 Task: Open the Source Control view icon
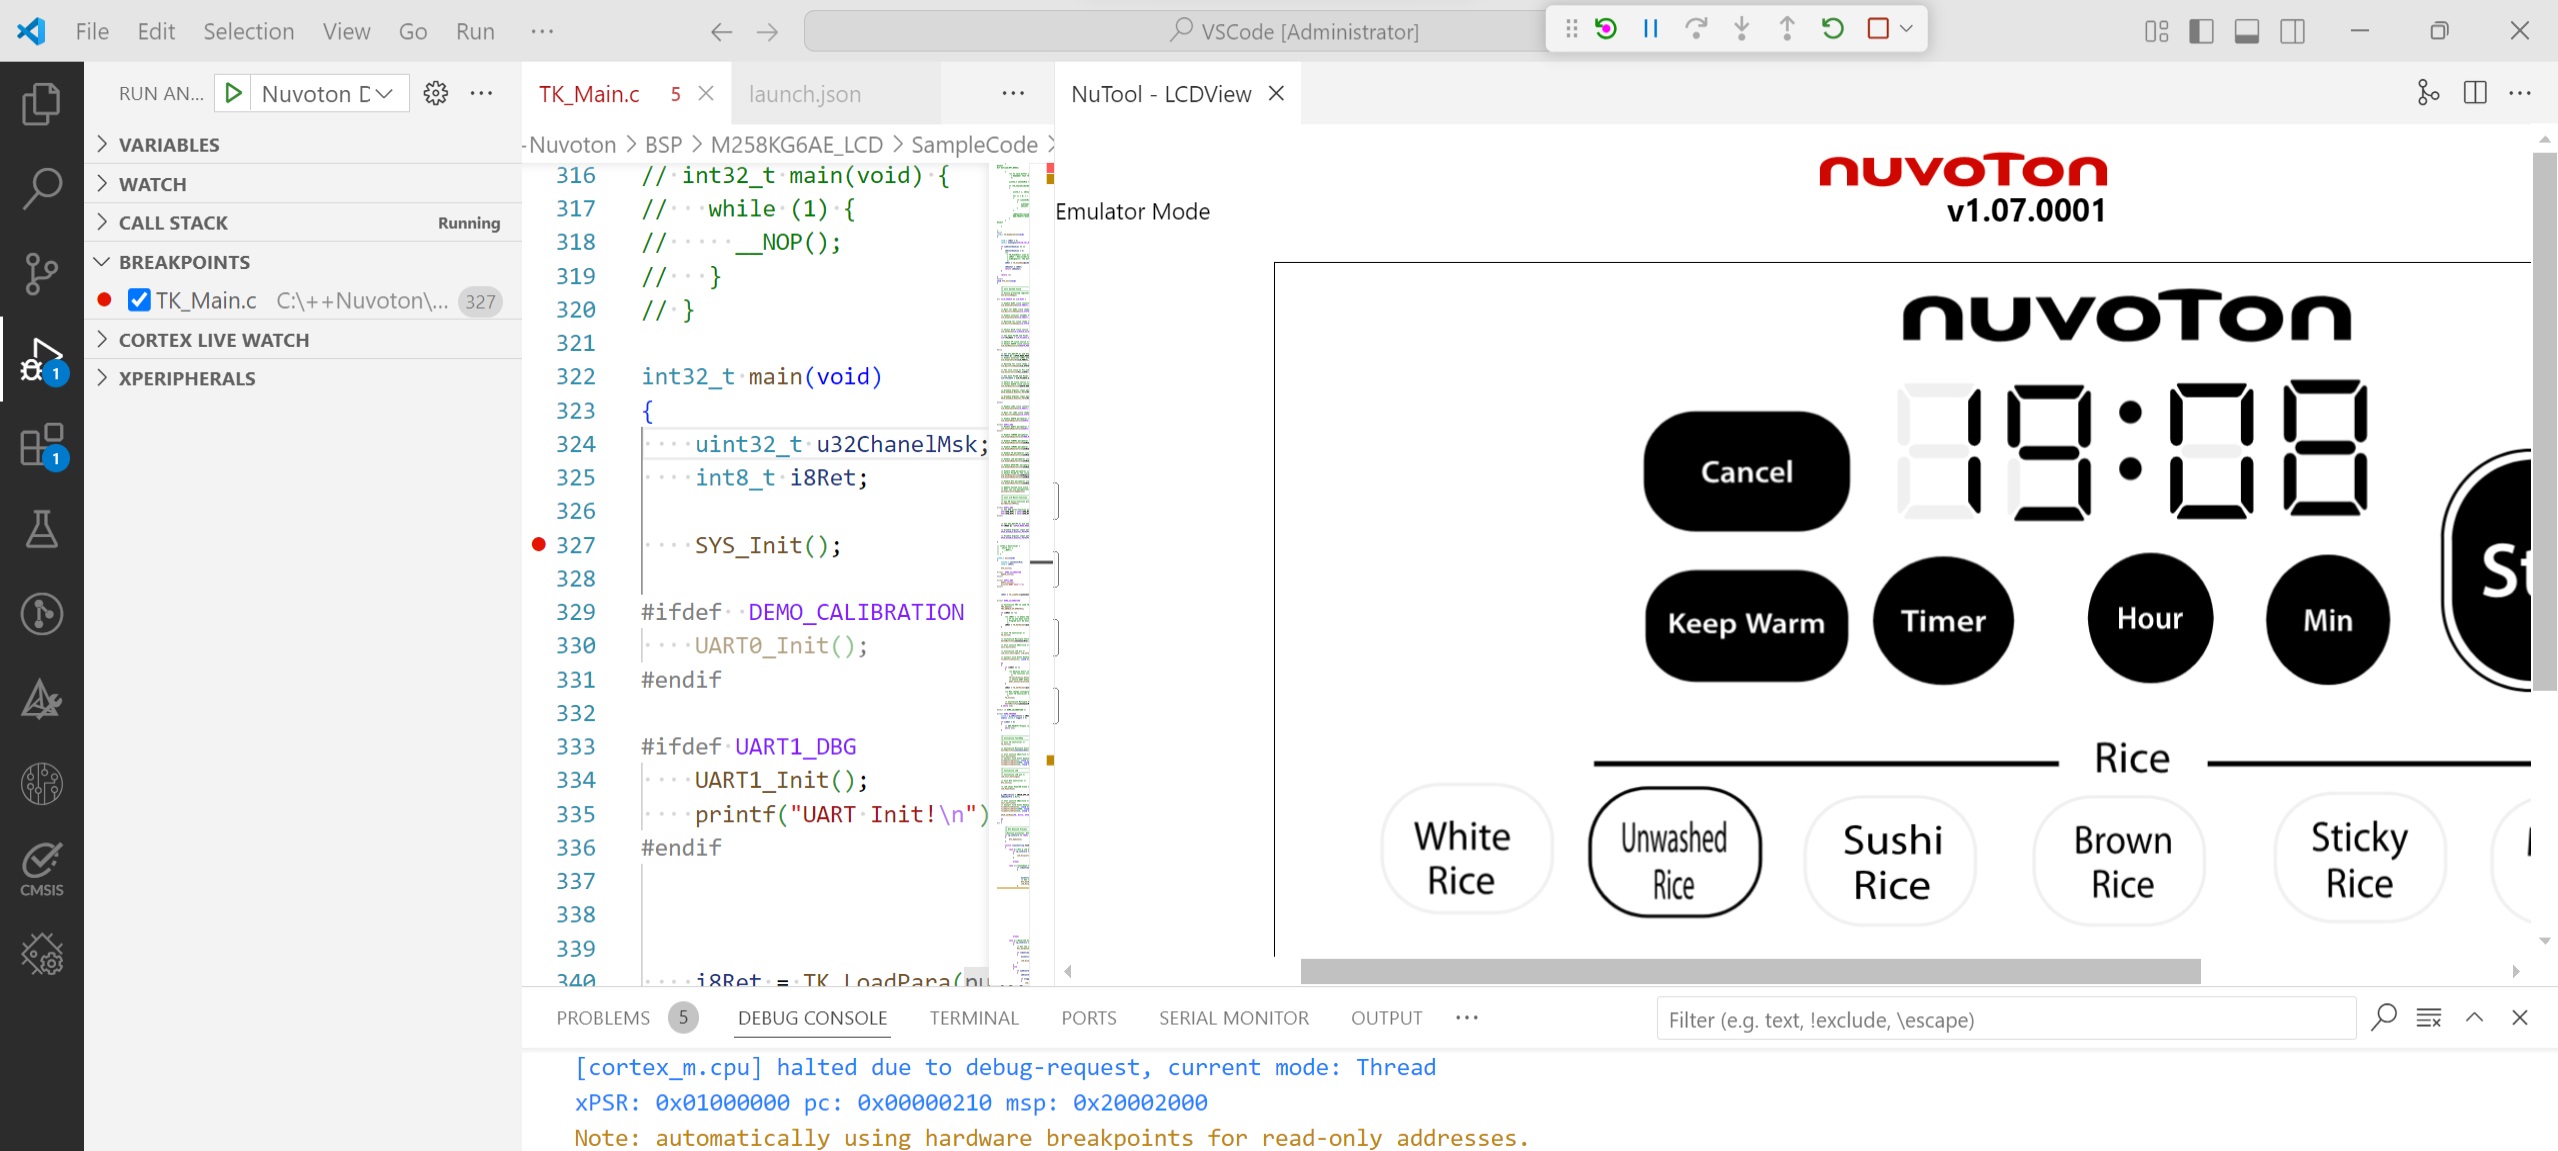coord(41,273)
